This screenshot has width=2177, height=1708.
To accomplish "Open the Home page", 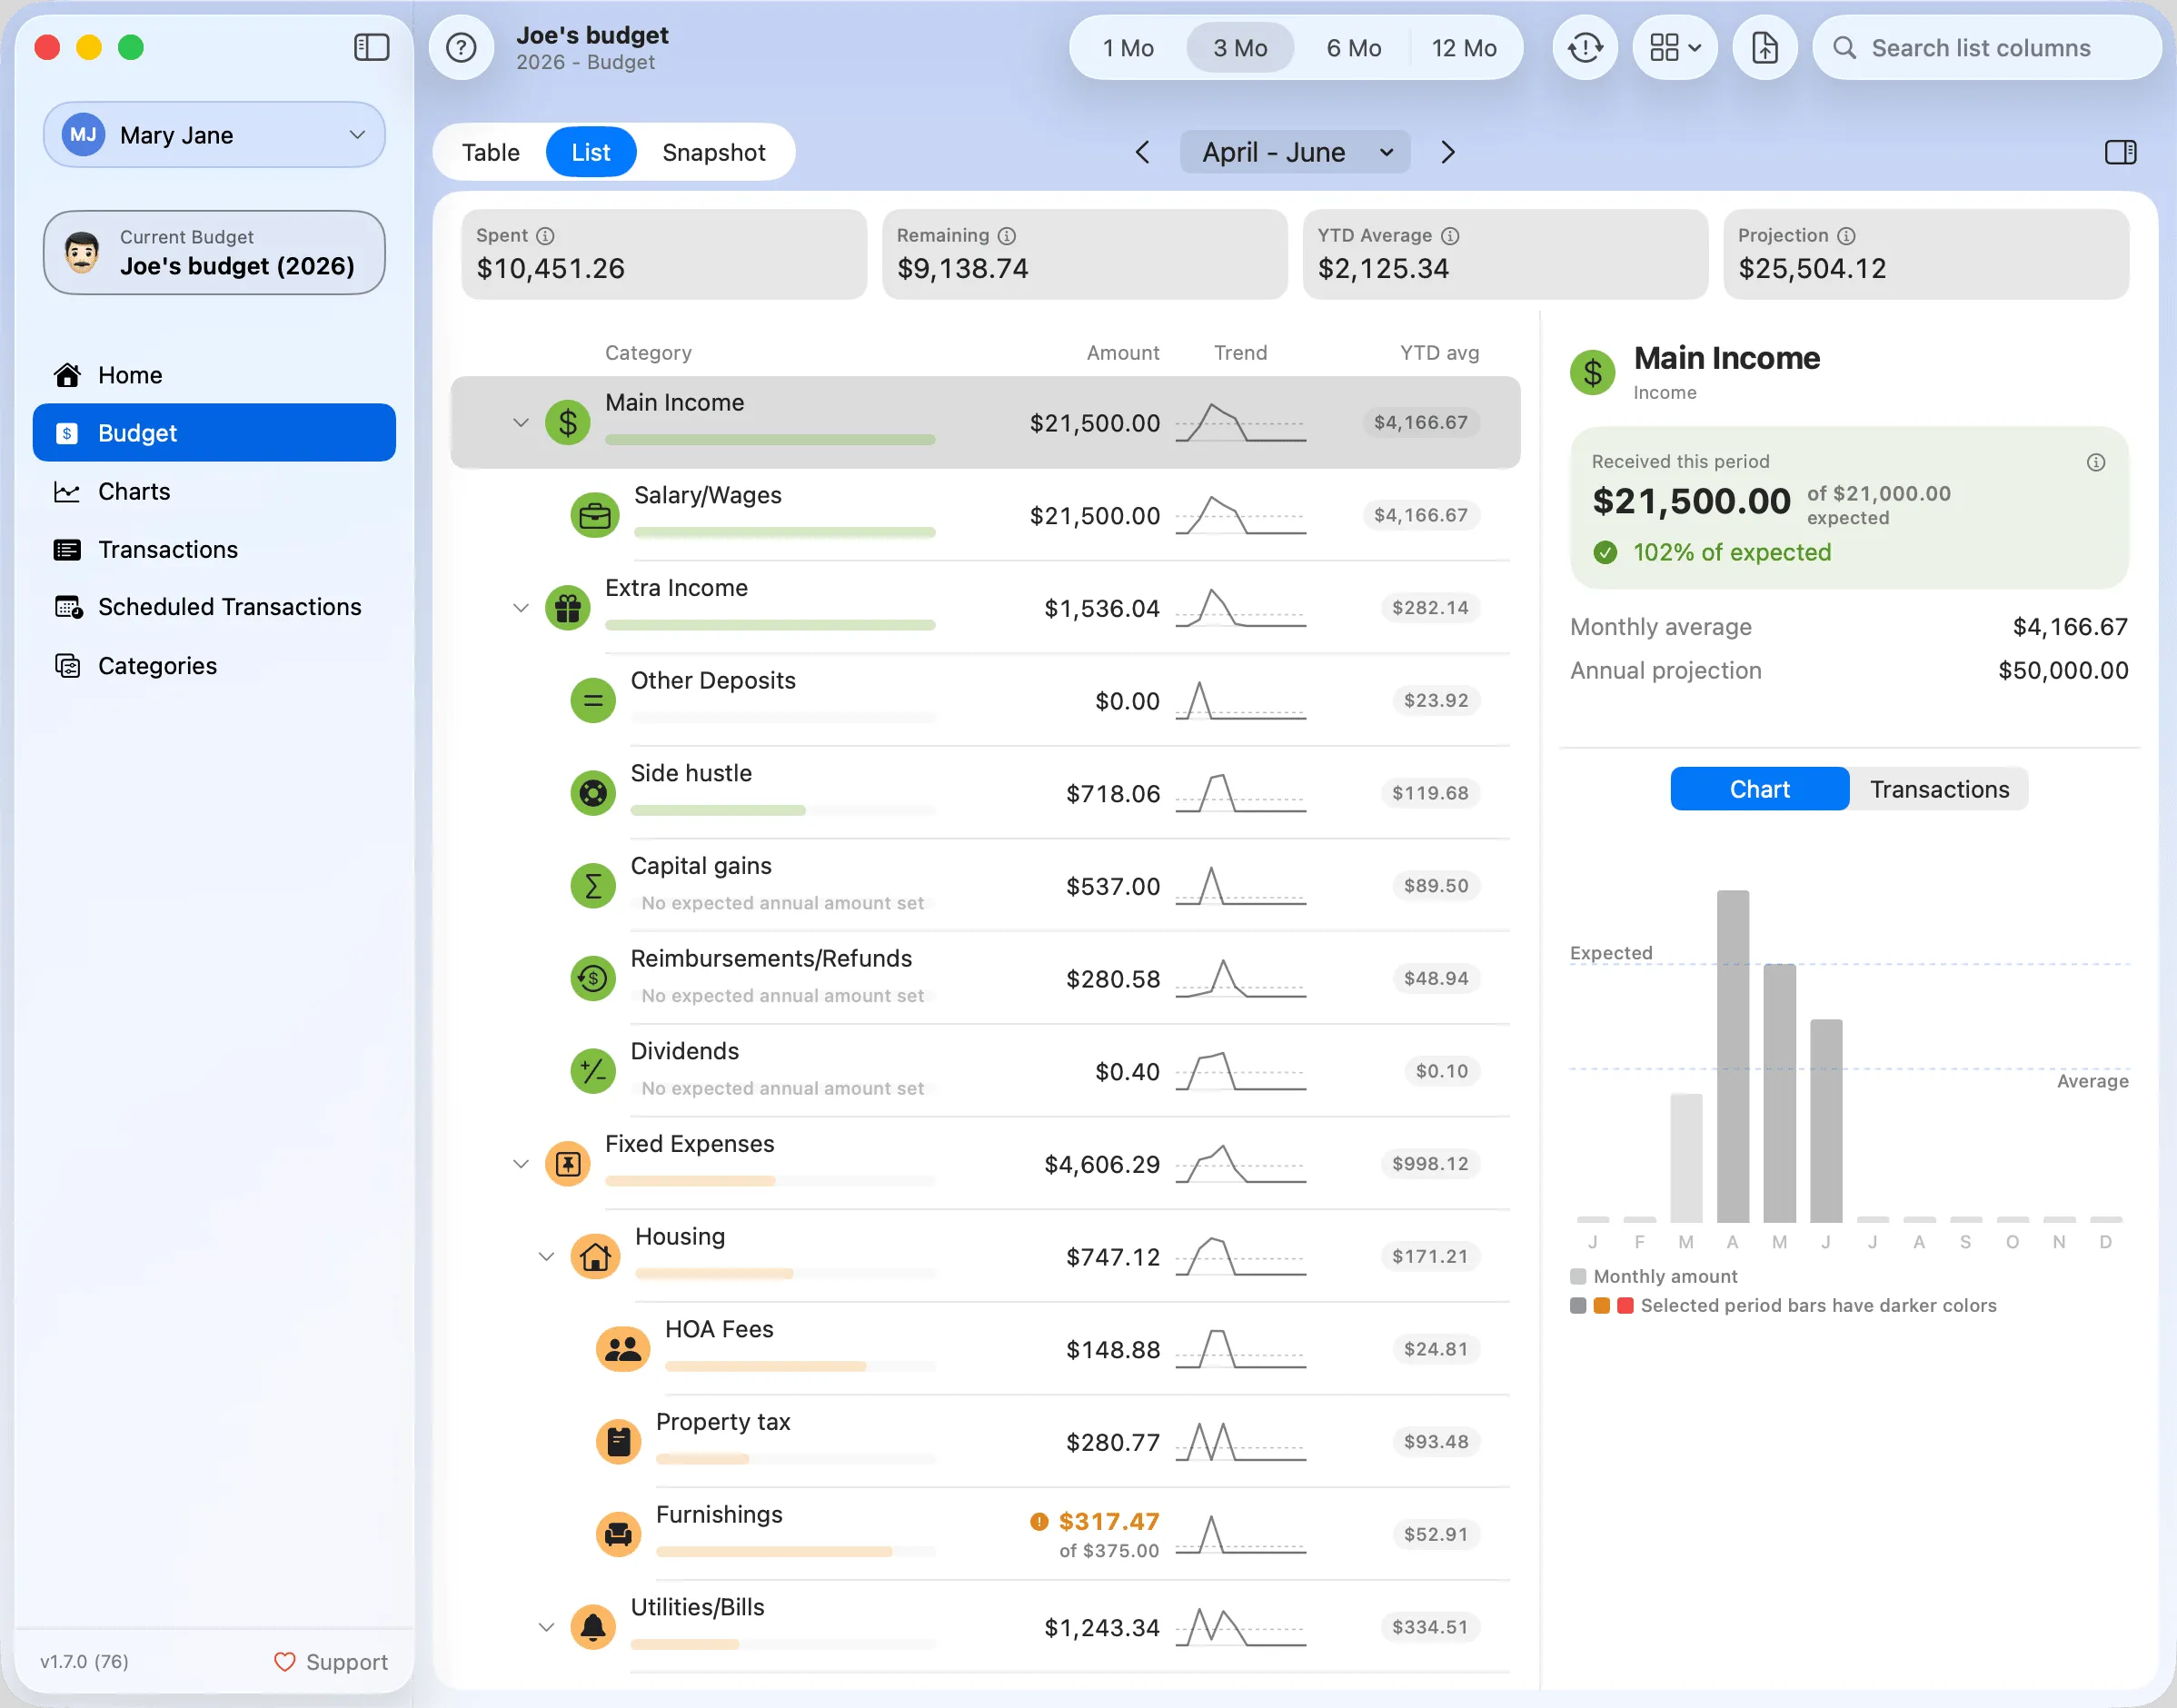I will coord(214,375).
